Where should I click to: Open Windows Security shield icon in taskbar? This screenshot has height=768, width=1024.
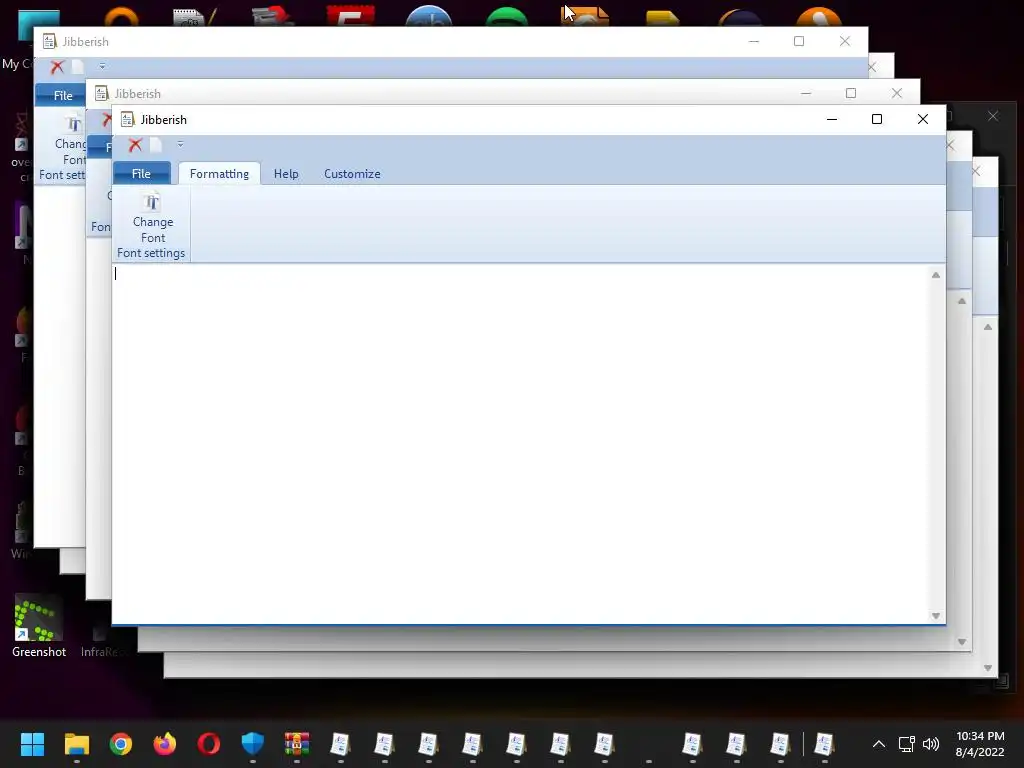point(253,744)
